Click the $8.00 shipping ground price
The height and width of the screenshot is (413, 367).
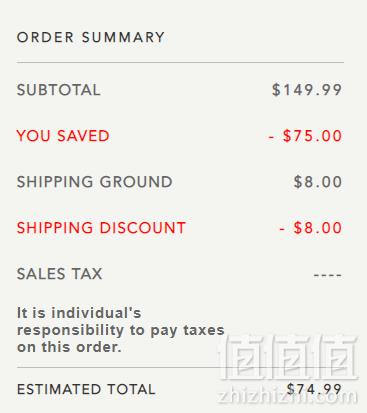tap(318, 182)
